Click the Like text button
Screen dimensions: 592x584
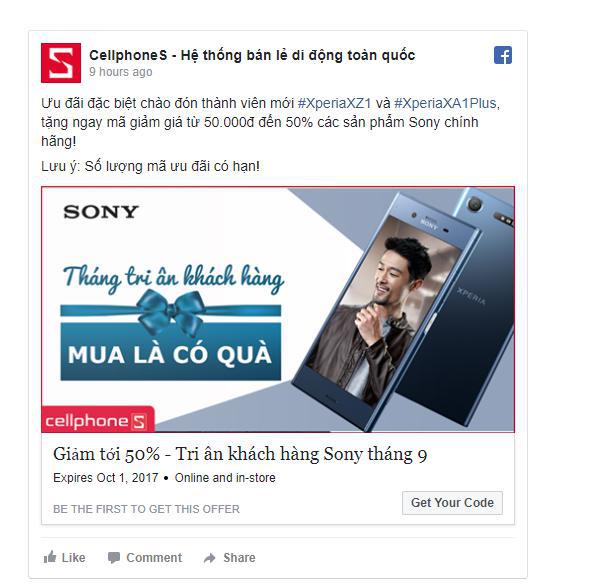pyautogui.click(x=74, y=558)
